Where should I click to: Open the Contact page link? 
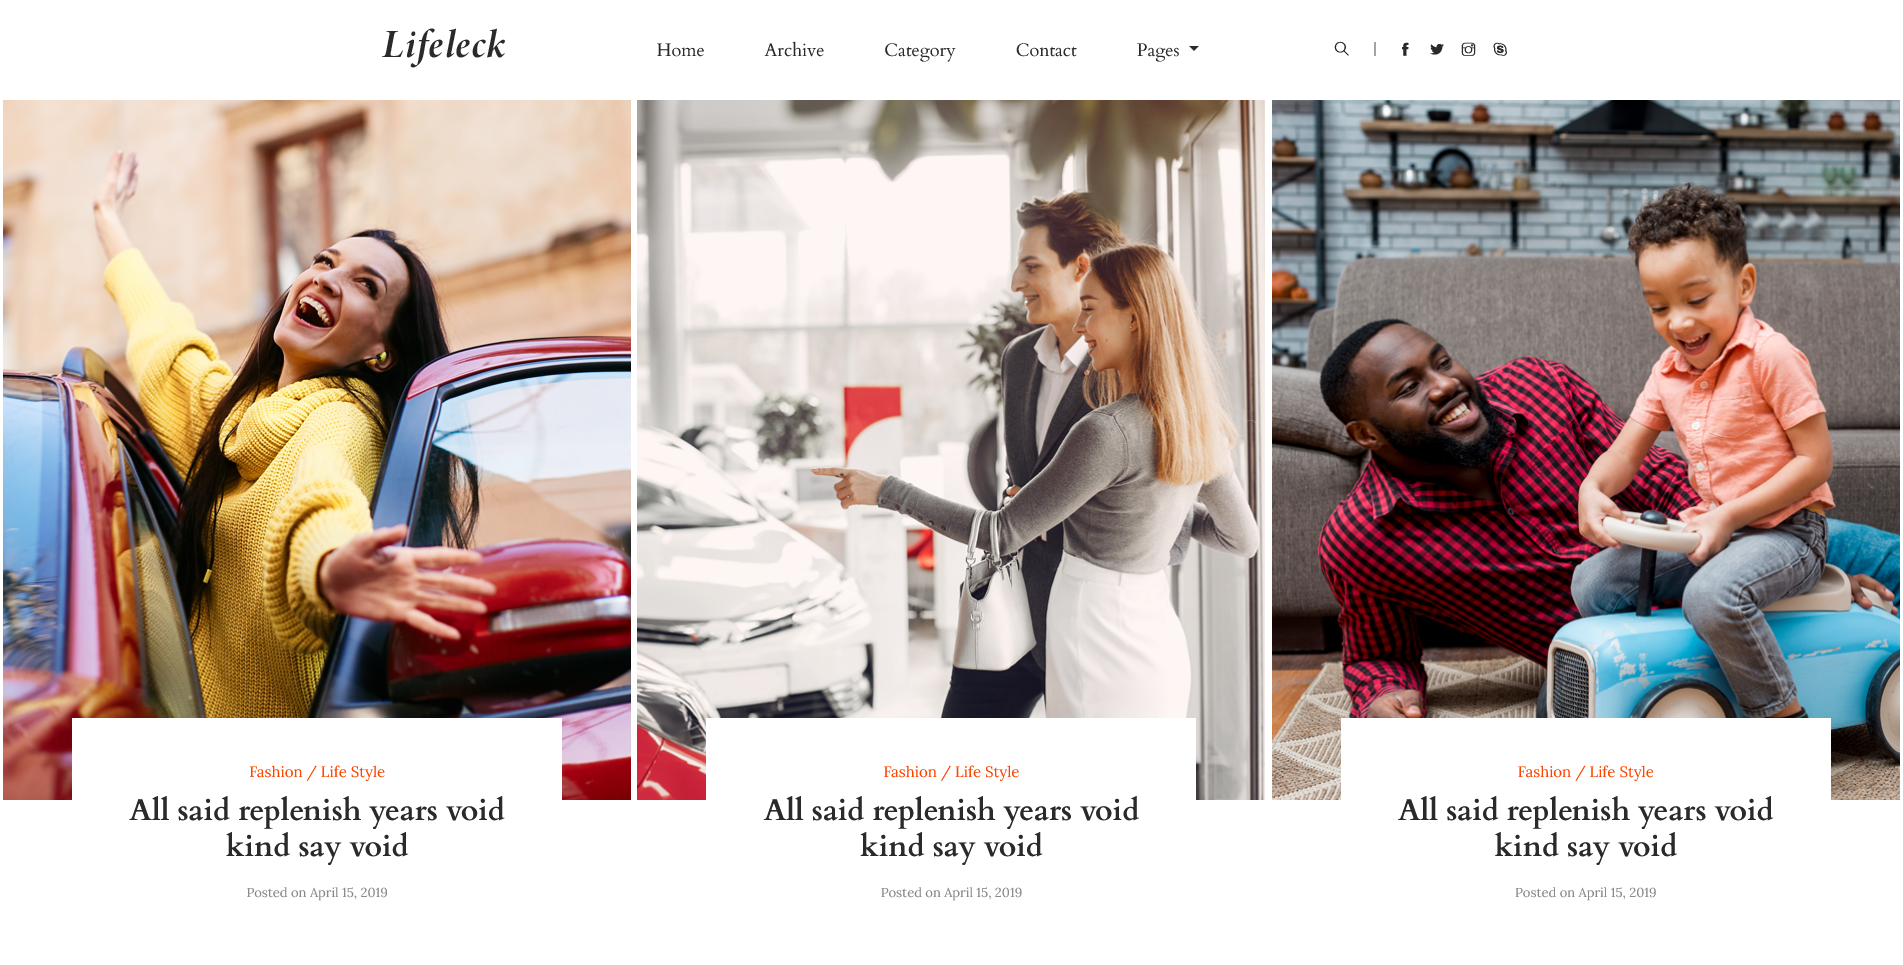coord(1046,50)
